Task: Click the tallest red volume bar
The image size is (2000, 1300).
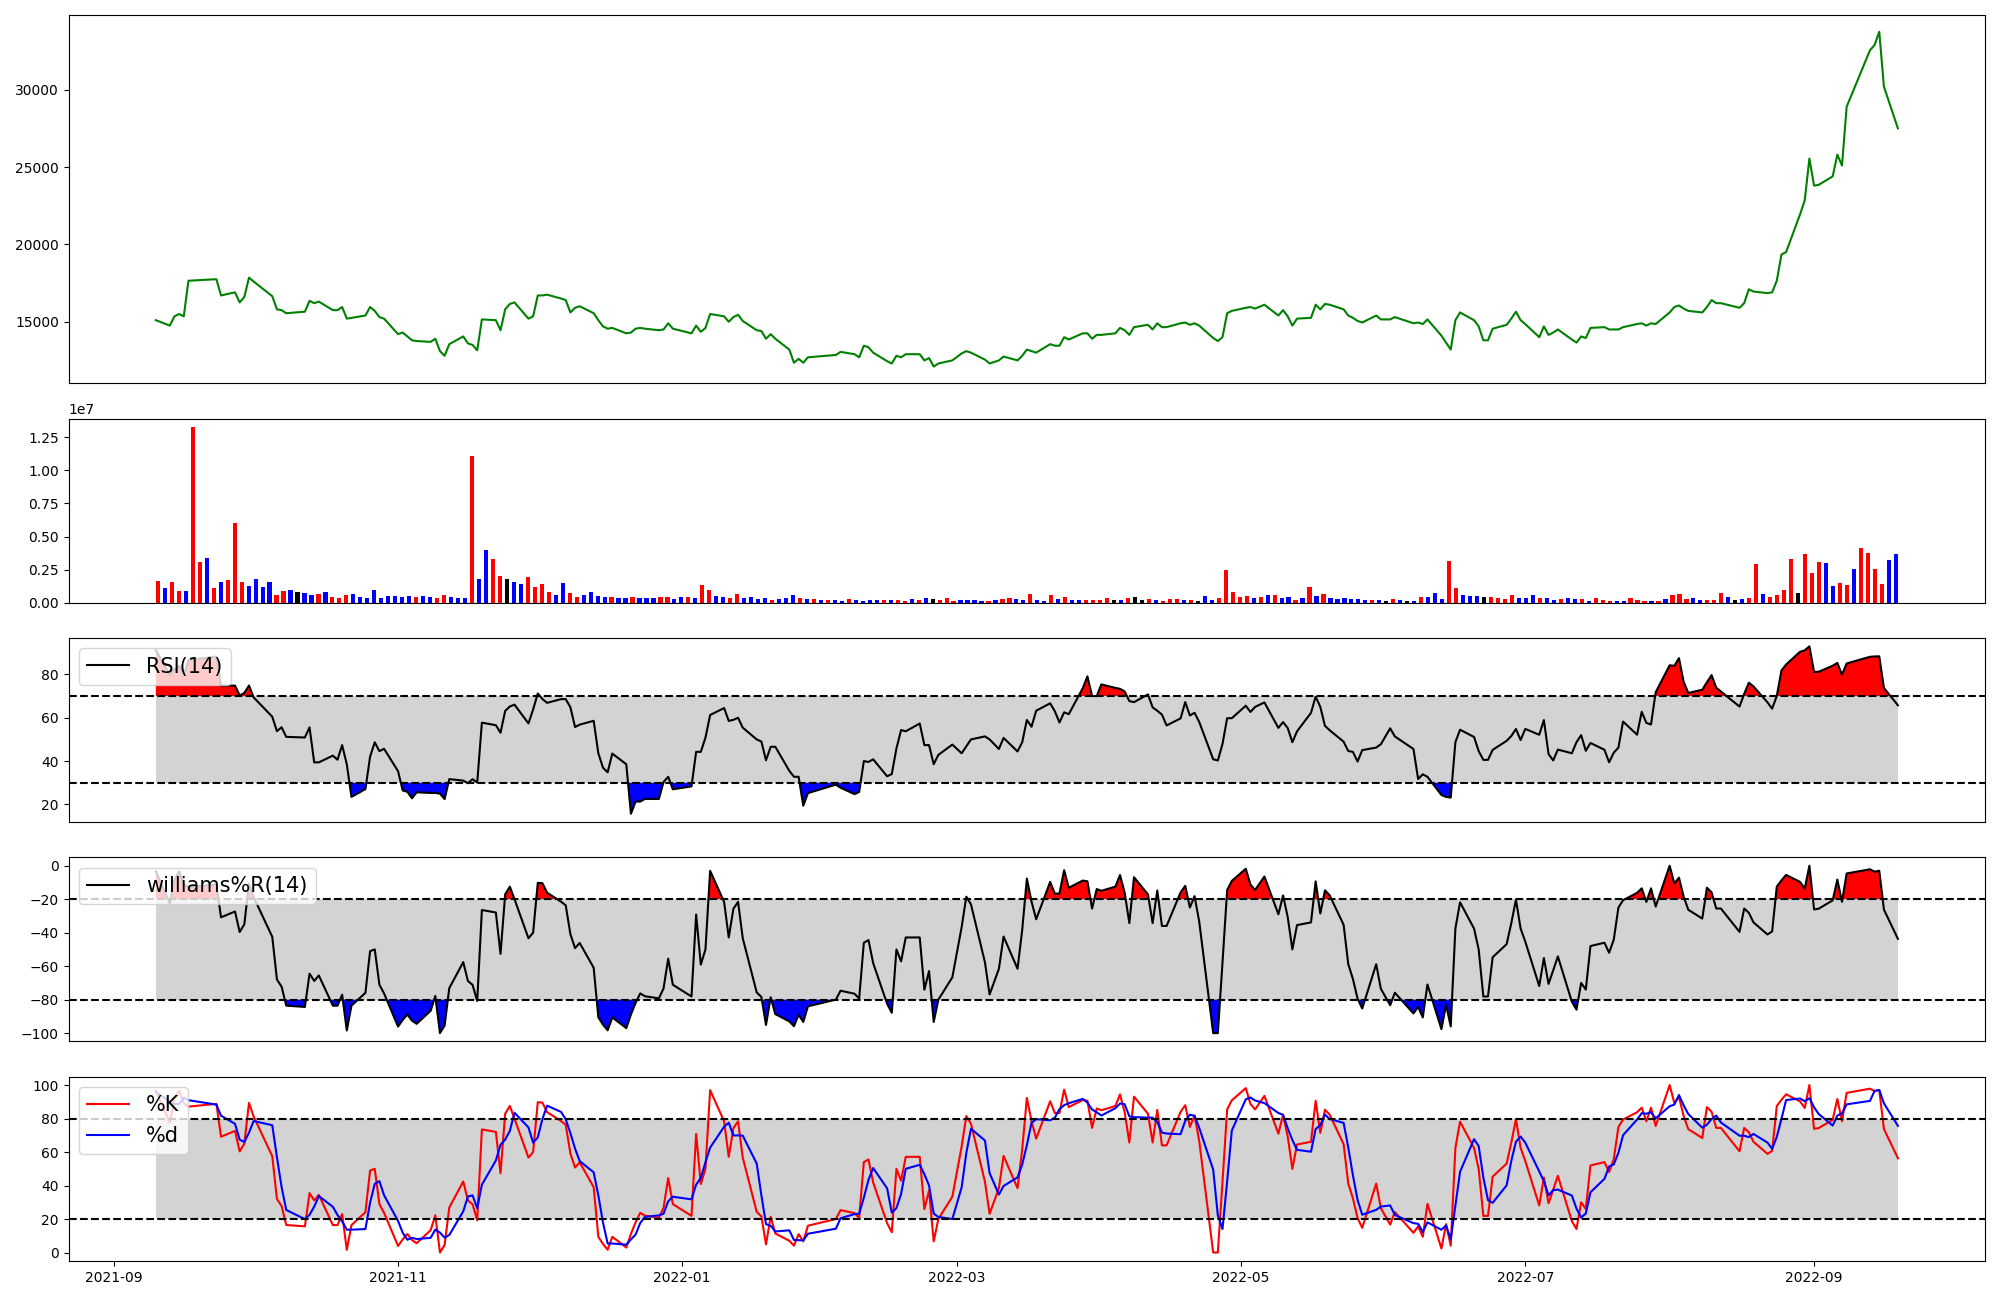Action: coord(193,515)
